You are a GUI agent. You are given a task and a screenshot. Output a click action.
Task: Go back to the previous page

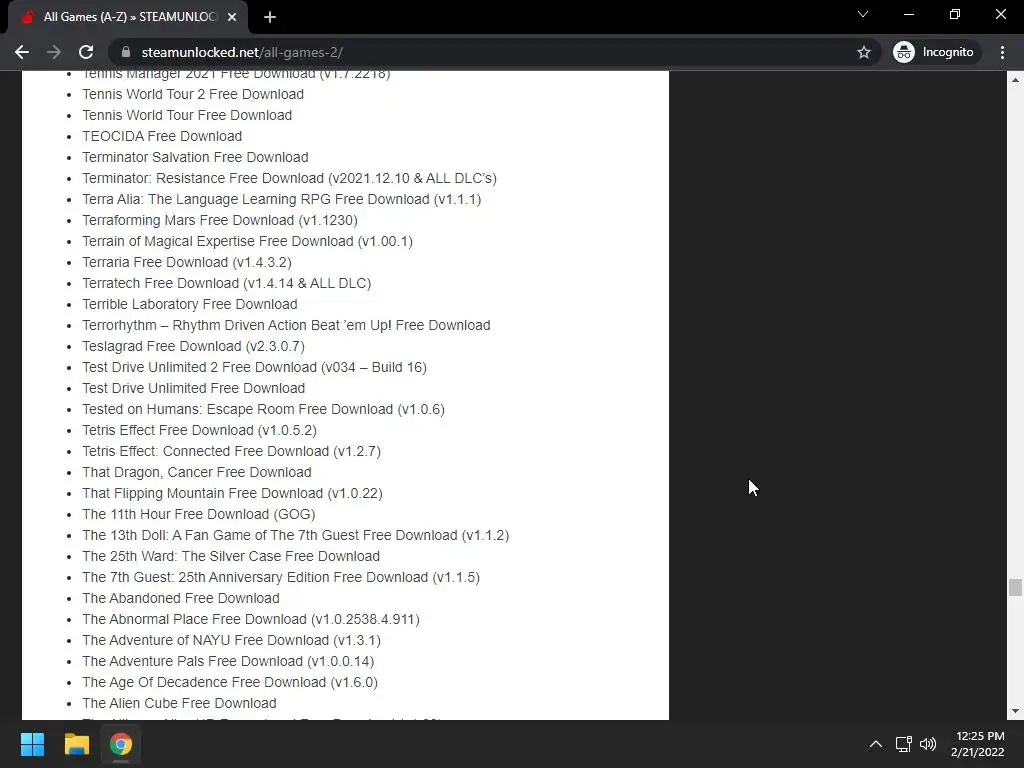pyautogui.click(x=22, y=52)
